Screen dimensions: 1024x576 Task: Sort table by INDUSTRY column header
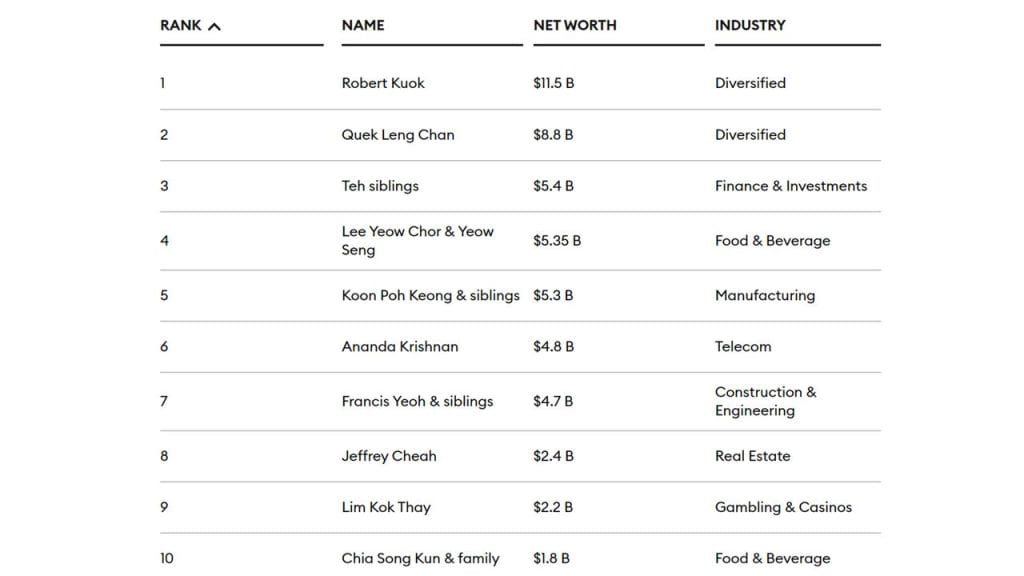[x=750, y=25]
